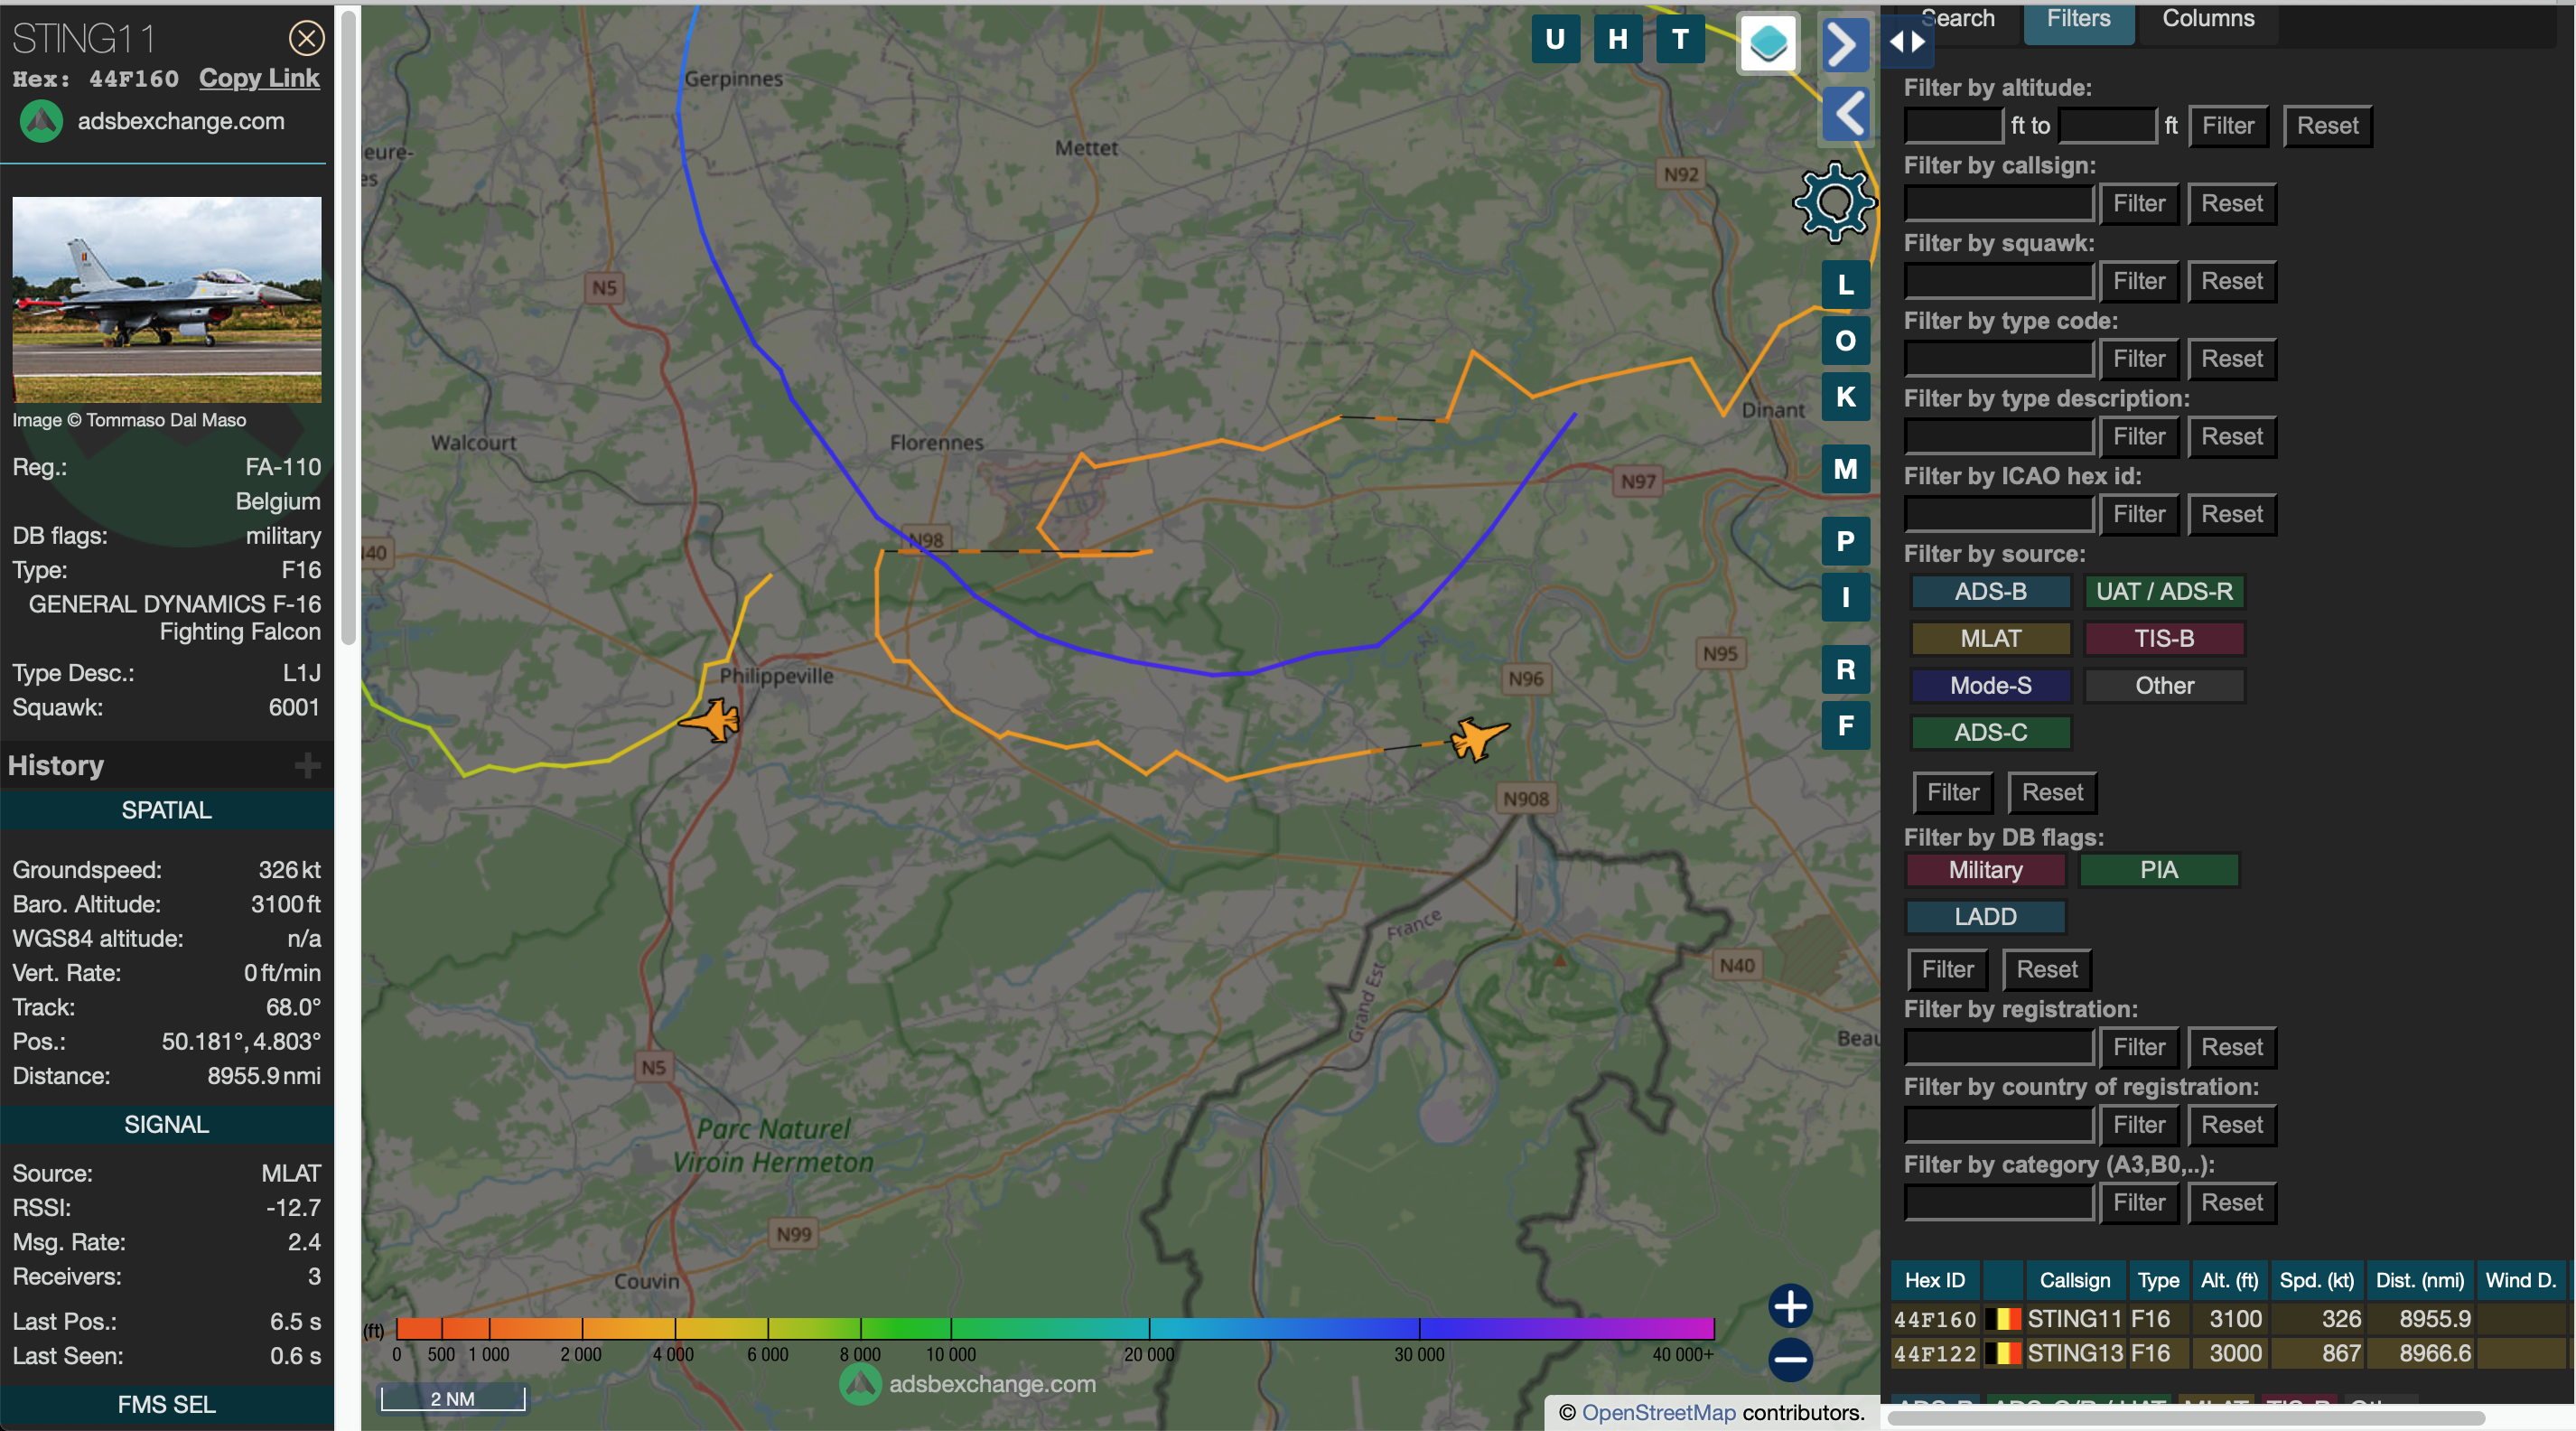Click the right chevron arrow button
Screen dimensions: 2576x1431
(x=1845, y=44)
